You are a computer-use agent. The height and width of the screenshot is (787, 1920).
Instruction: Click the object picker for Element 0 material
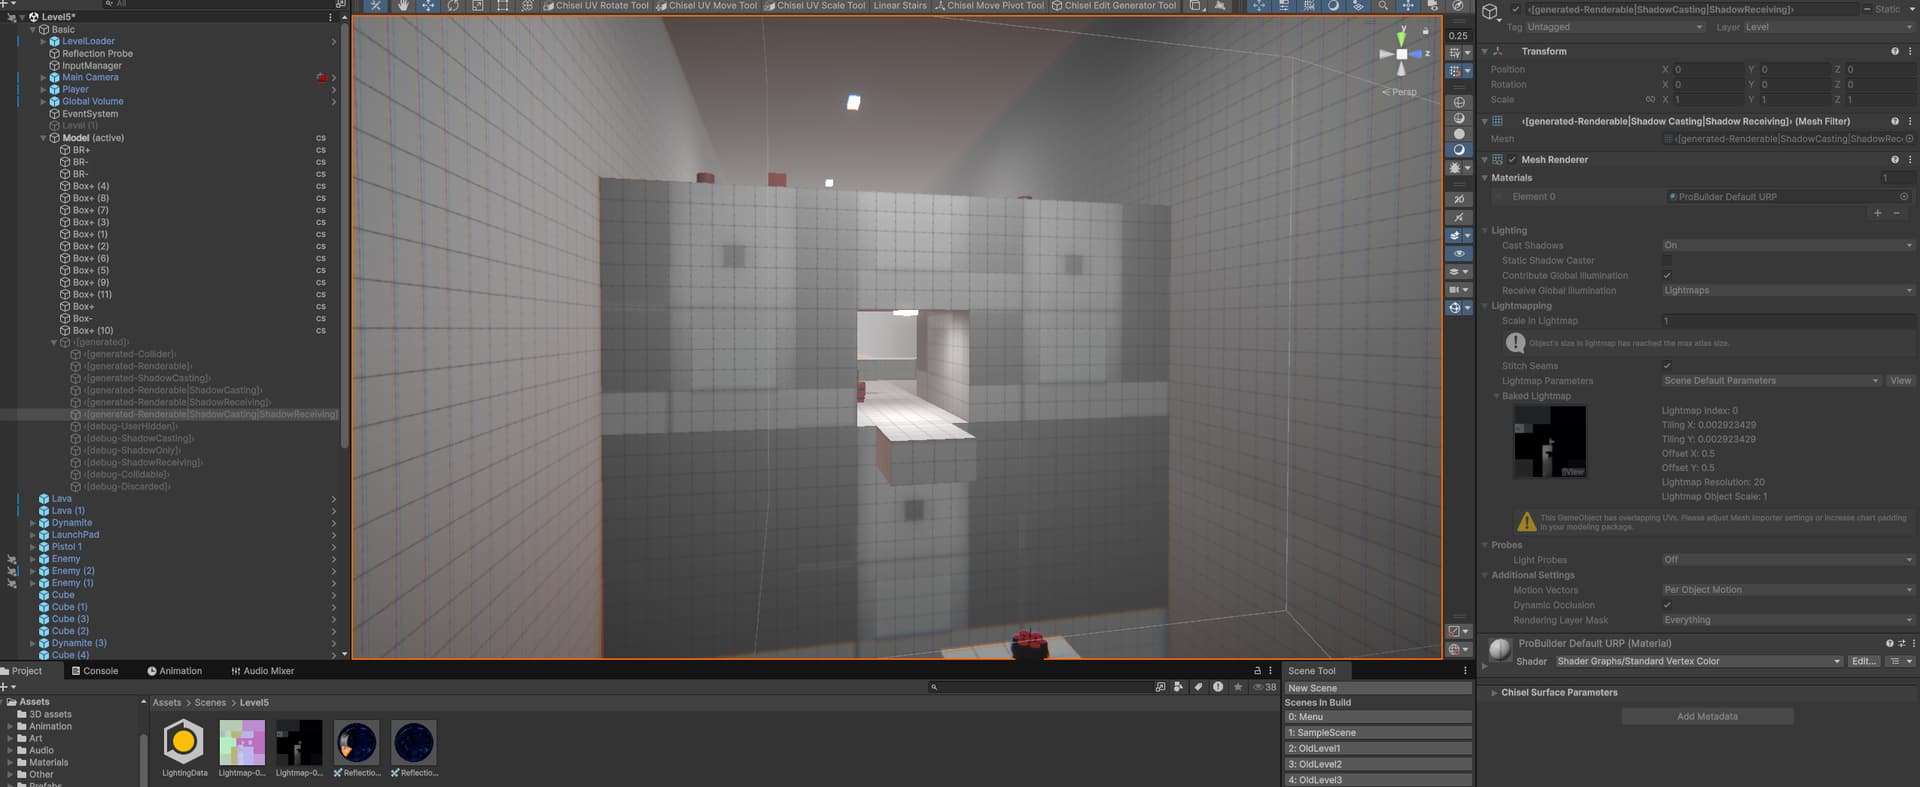pos(1904,197)
